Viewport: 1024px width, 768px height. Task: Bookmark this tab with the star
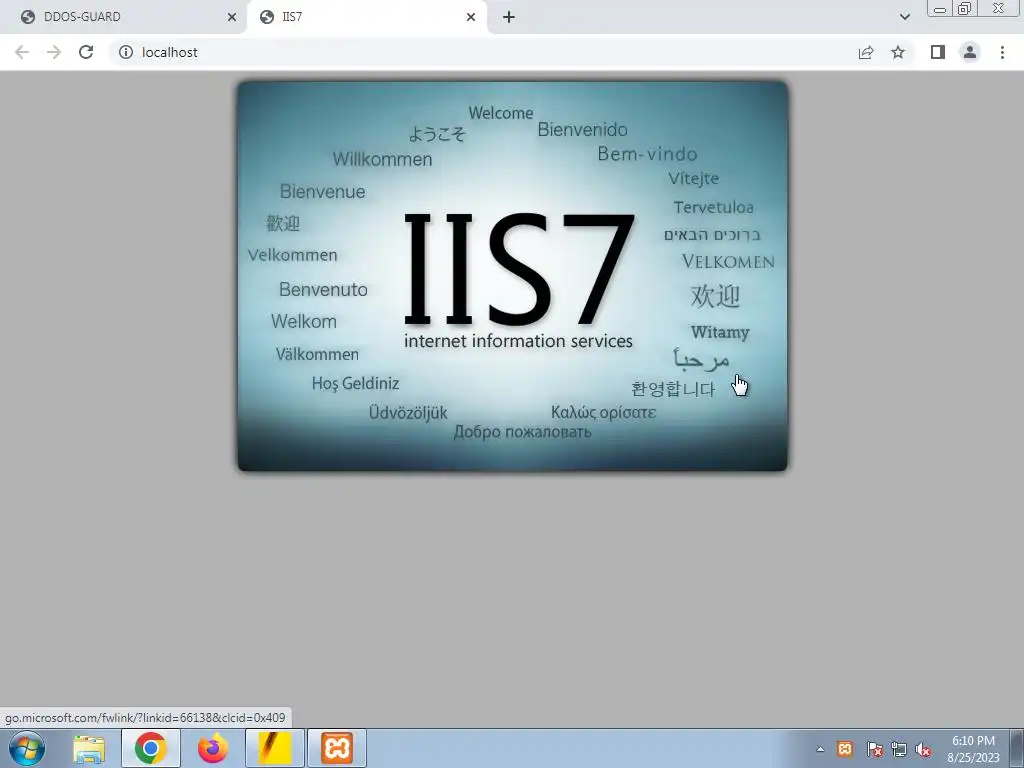(x=898, y=52)
